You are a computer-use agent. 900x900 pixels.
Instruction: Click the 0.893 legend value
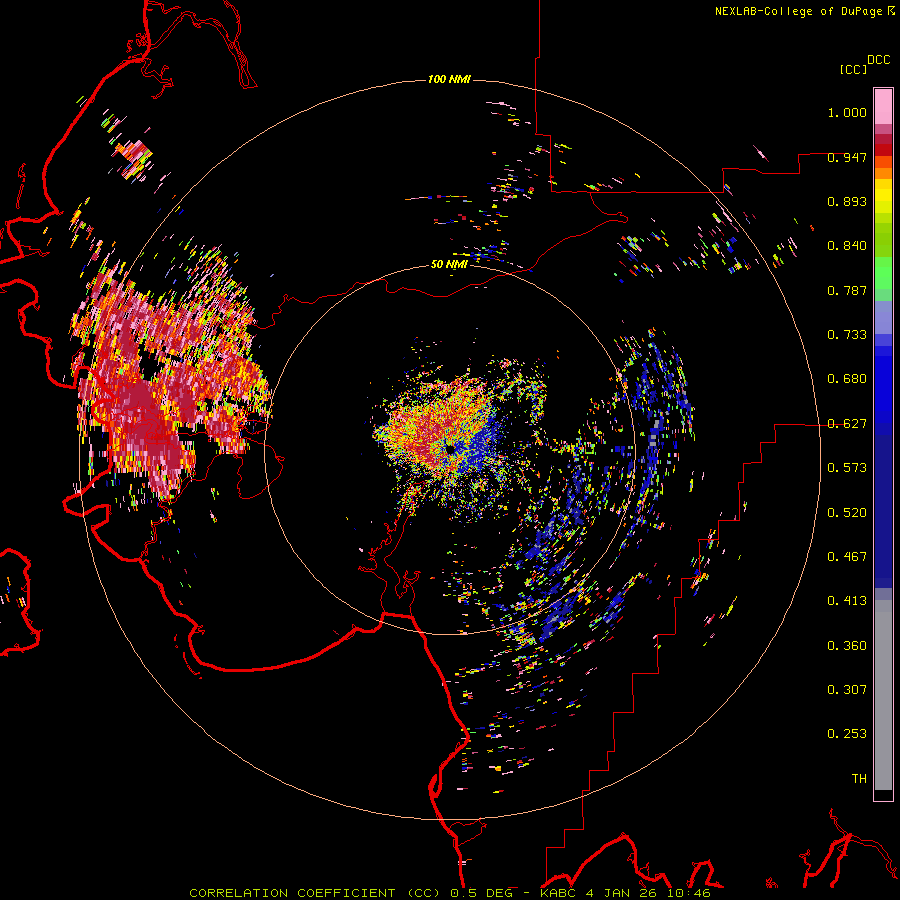(x=847, y=201)
